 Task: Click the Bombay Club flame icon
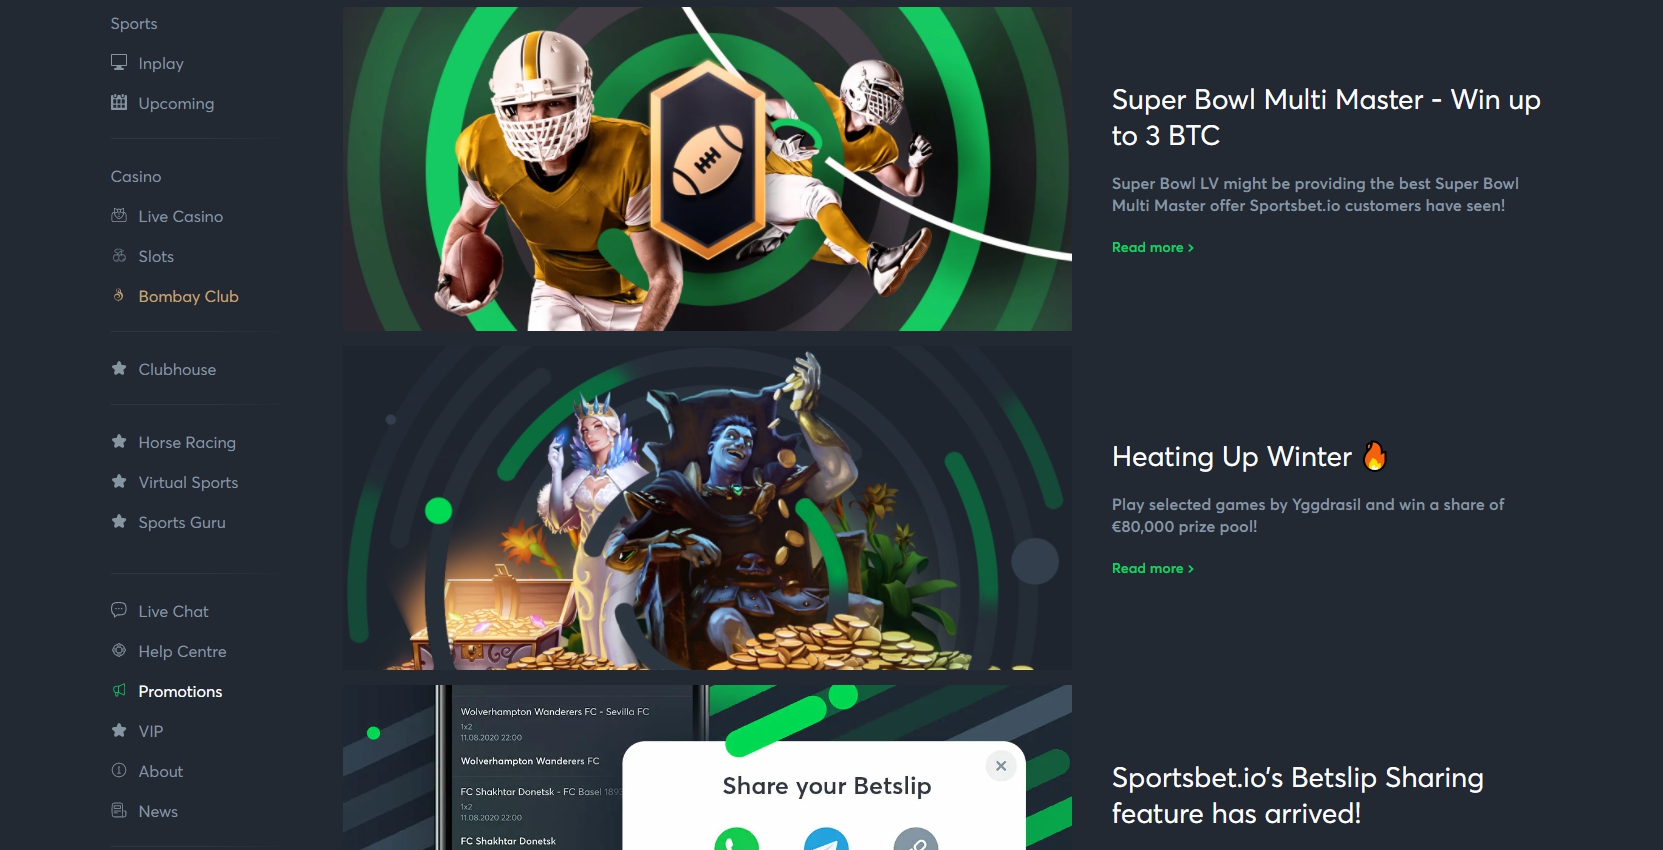click(119, 295)
